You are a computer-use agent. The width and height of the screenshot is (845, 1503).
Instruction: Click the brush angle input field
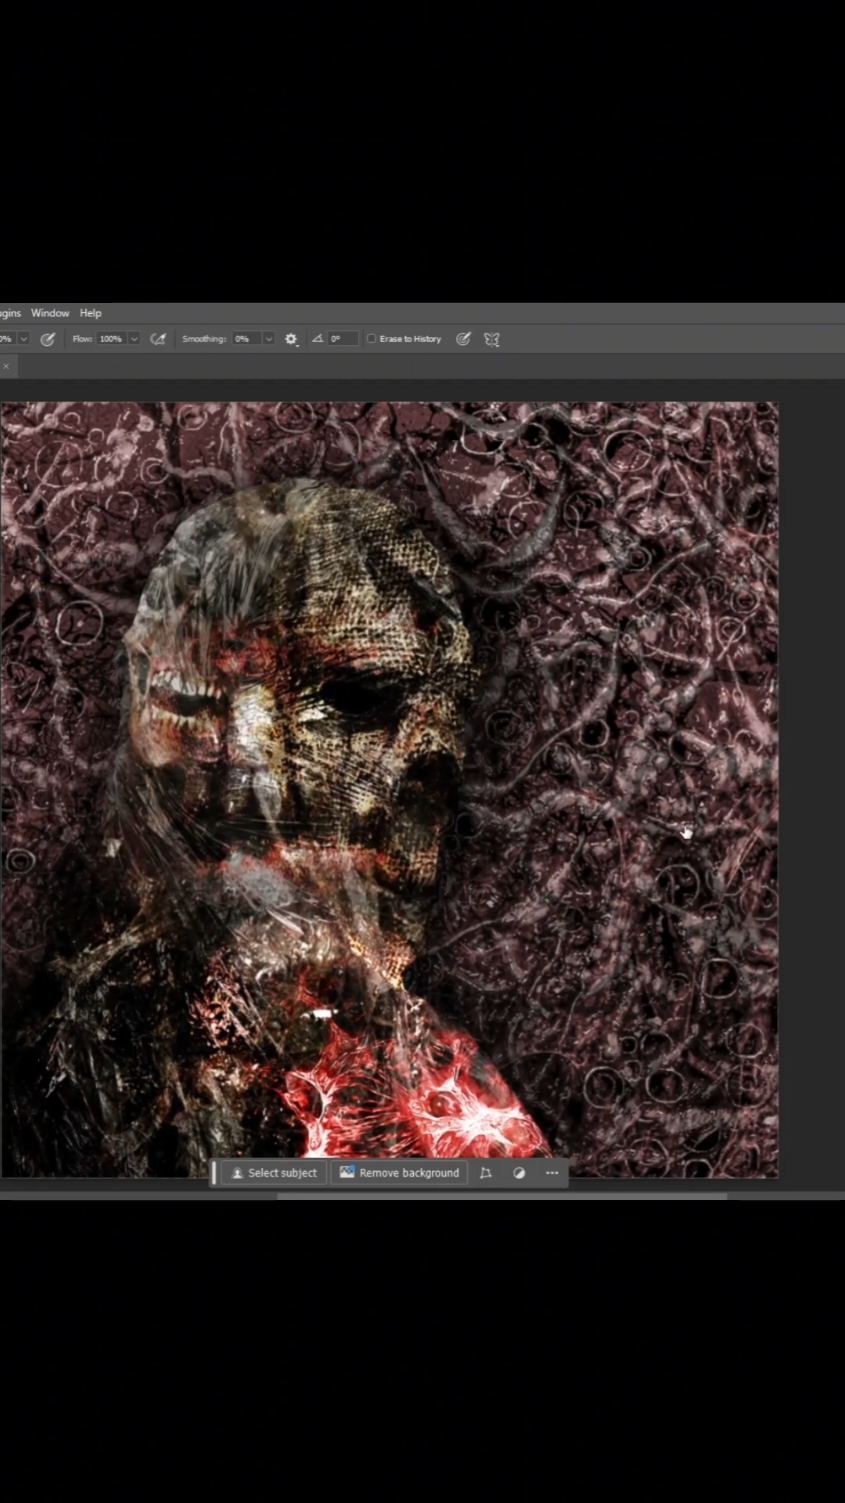[x=342, y=339]
